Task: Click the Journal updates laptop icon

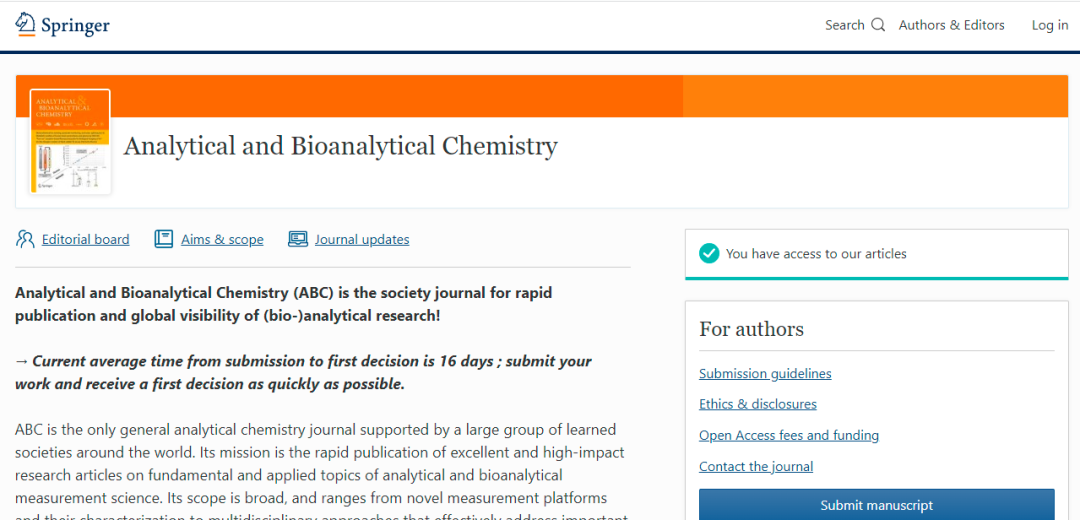Action: pos(298,239)
